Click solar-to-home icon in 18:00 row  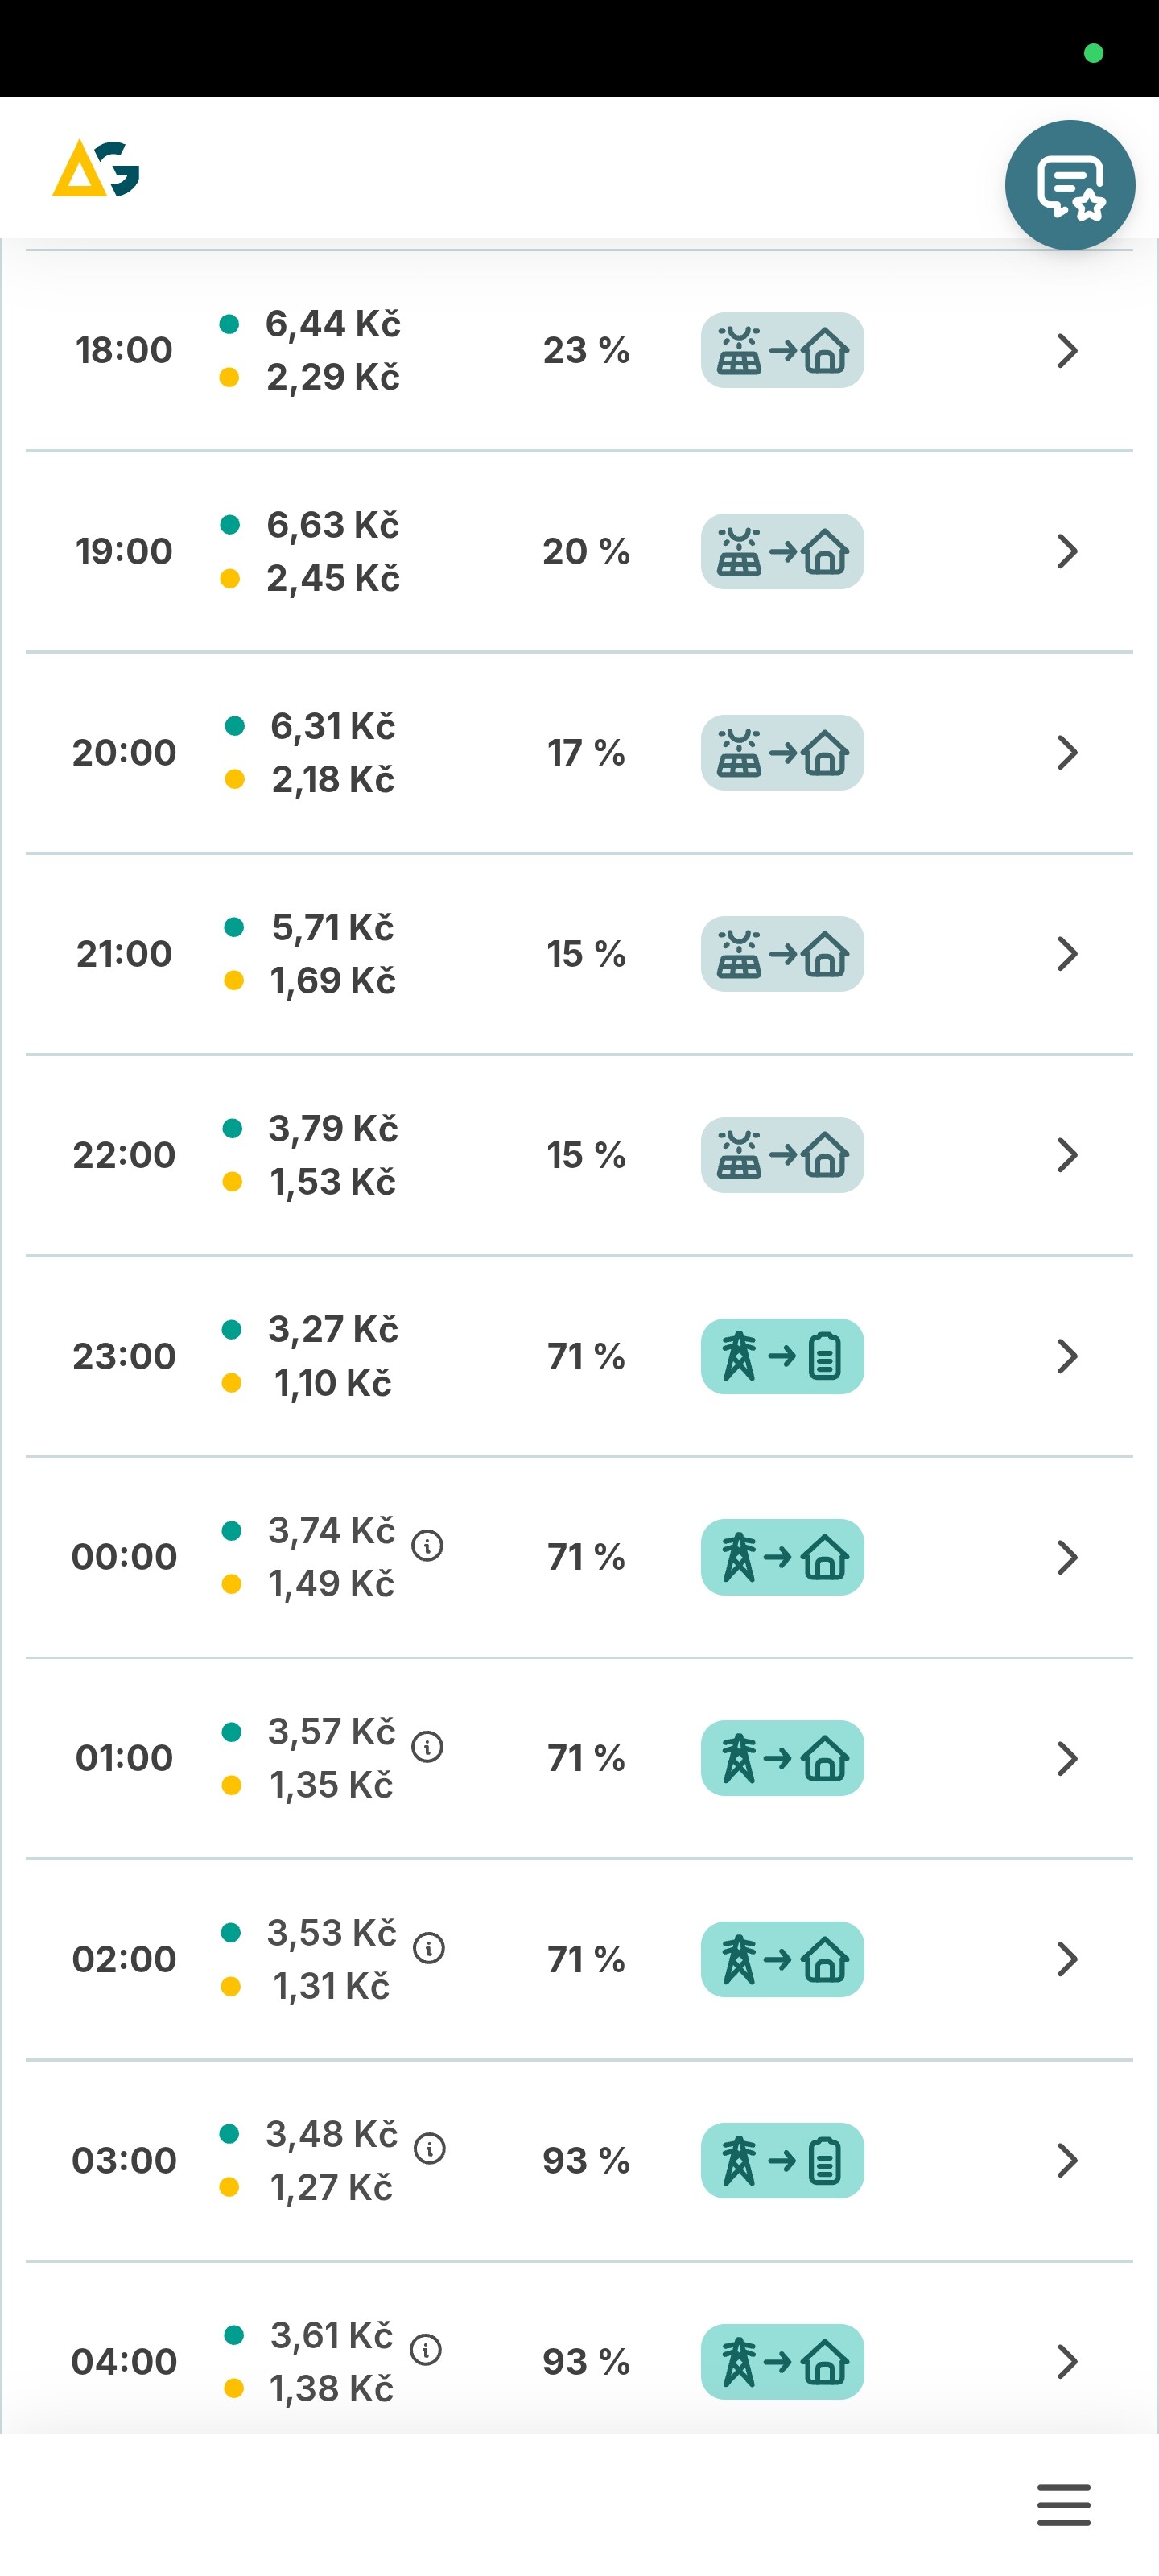782,351
